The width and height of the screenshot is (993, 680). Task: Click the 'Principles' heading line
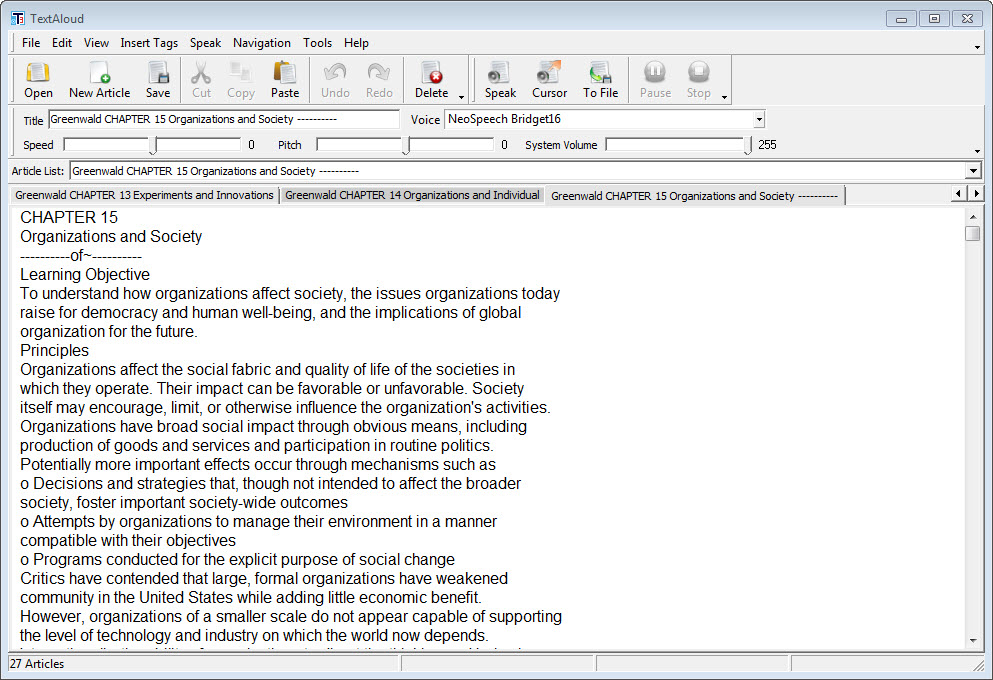54,351
